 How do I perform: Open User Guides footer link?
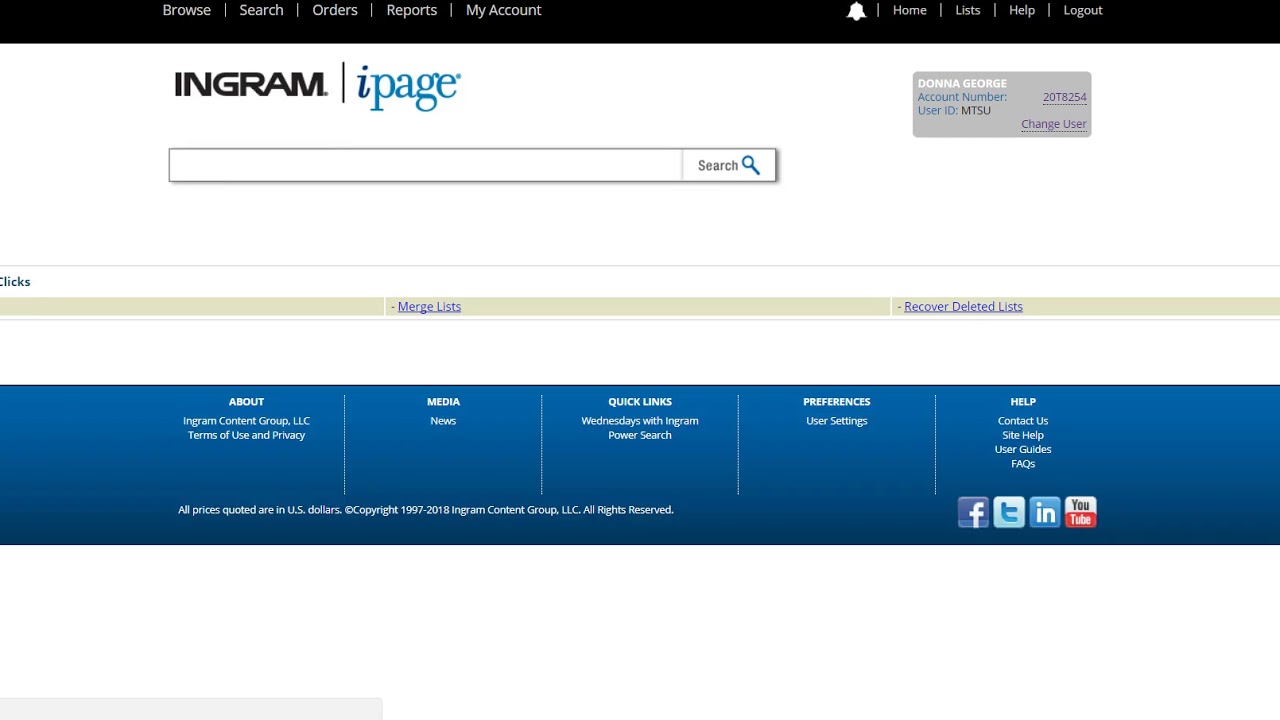(1023, 449)
